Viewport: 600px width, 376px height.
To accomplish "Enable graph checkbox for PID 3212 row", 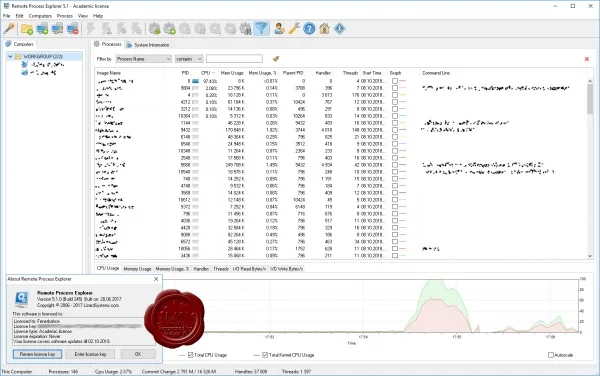I will click(x=395, y=109).
